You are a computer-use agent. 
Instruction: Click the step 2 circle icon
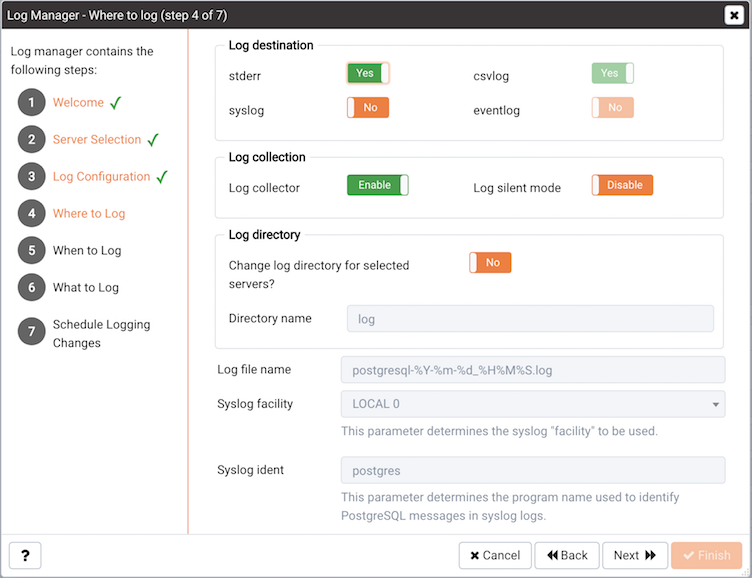[x=32, y=139]
